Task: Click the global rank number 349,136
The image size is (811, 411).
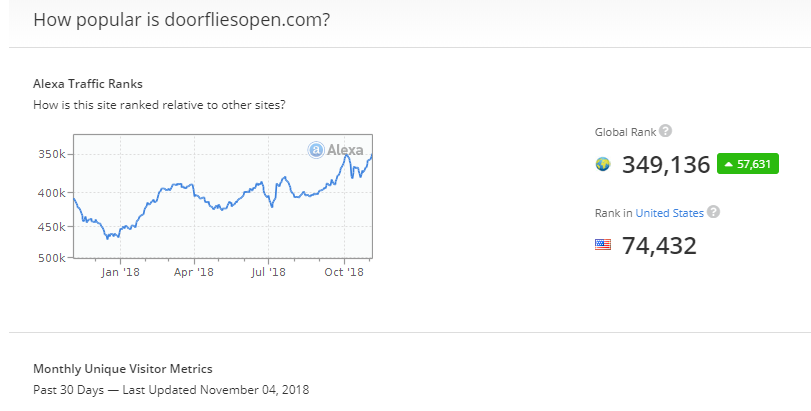Action: click(666, 165)
